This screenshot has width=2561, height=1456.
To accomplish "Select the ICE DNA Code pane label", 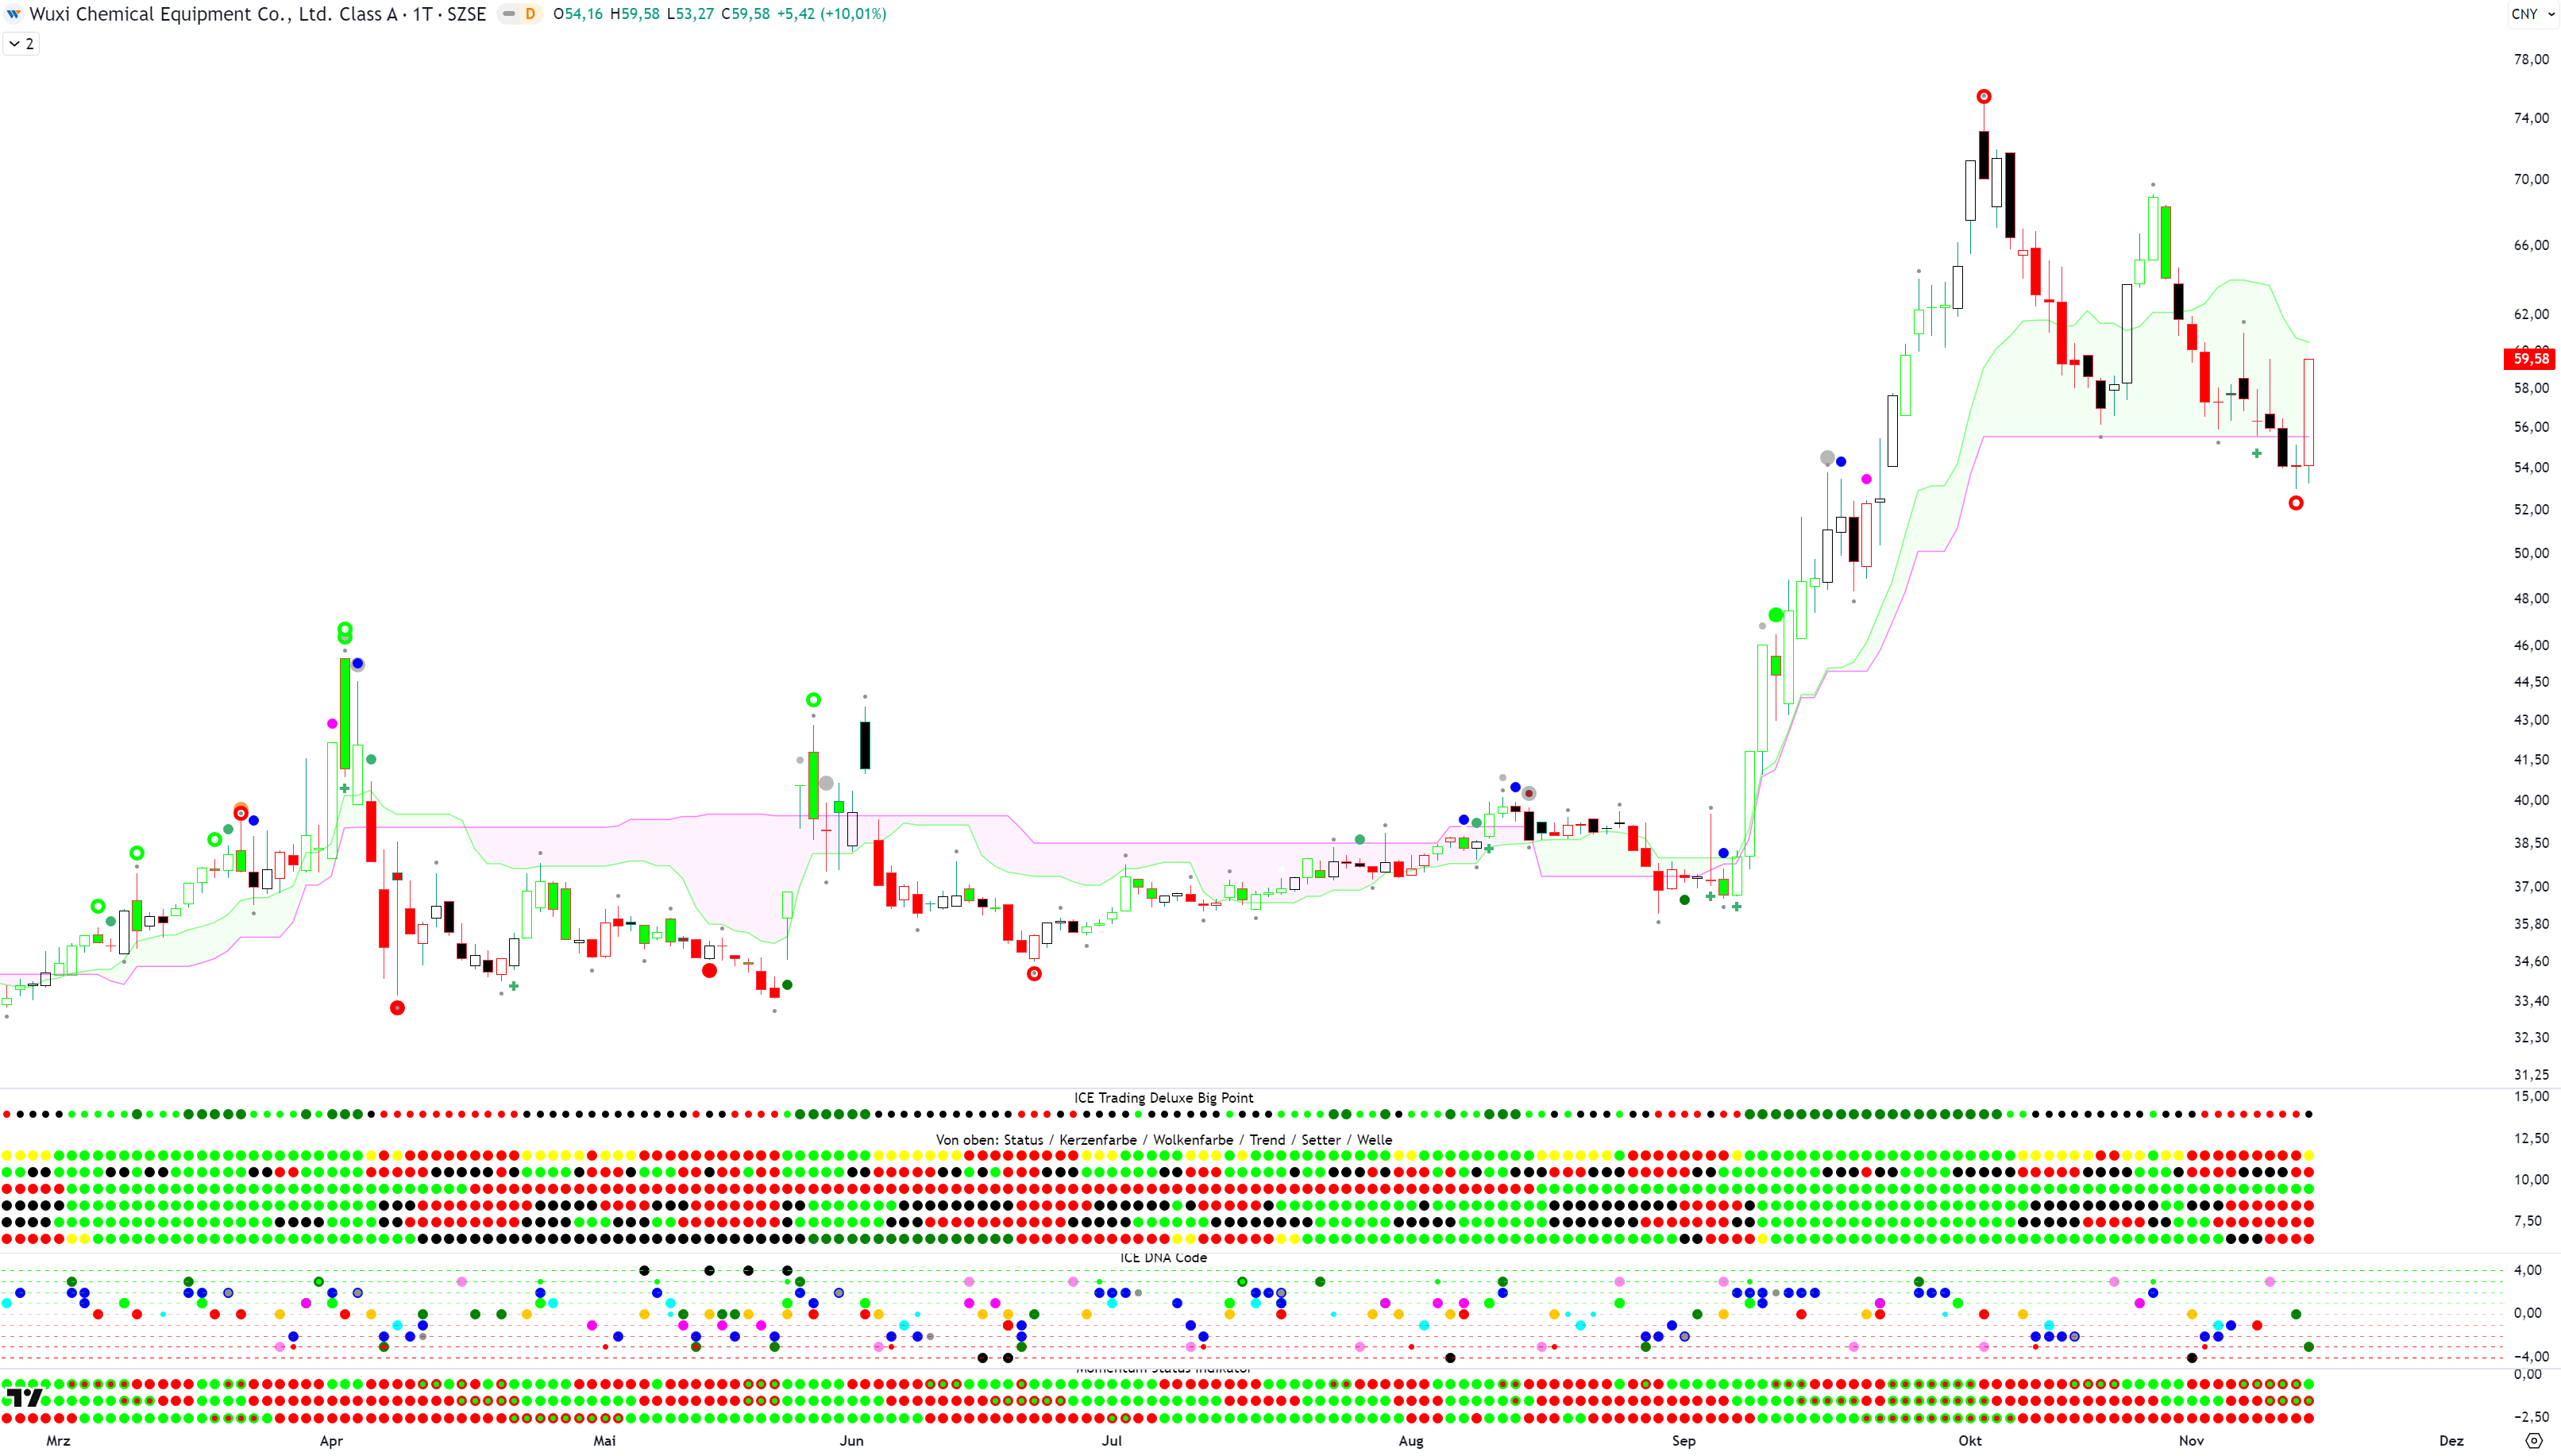I will tap(1163, 1258).
